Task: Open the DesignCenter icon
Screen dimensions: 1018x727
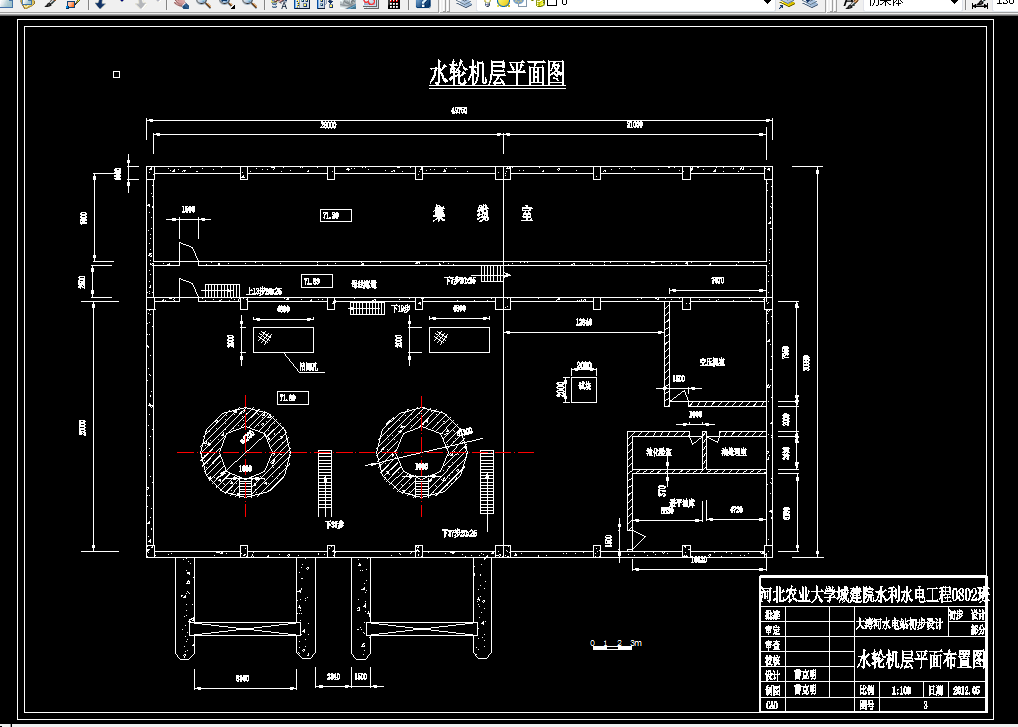Action: [302, 3]
